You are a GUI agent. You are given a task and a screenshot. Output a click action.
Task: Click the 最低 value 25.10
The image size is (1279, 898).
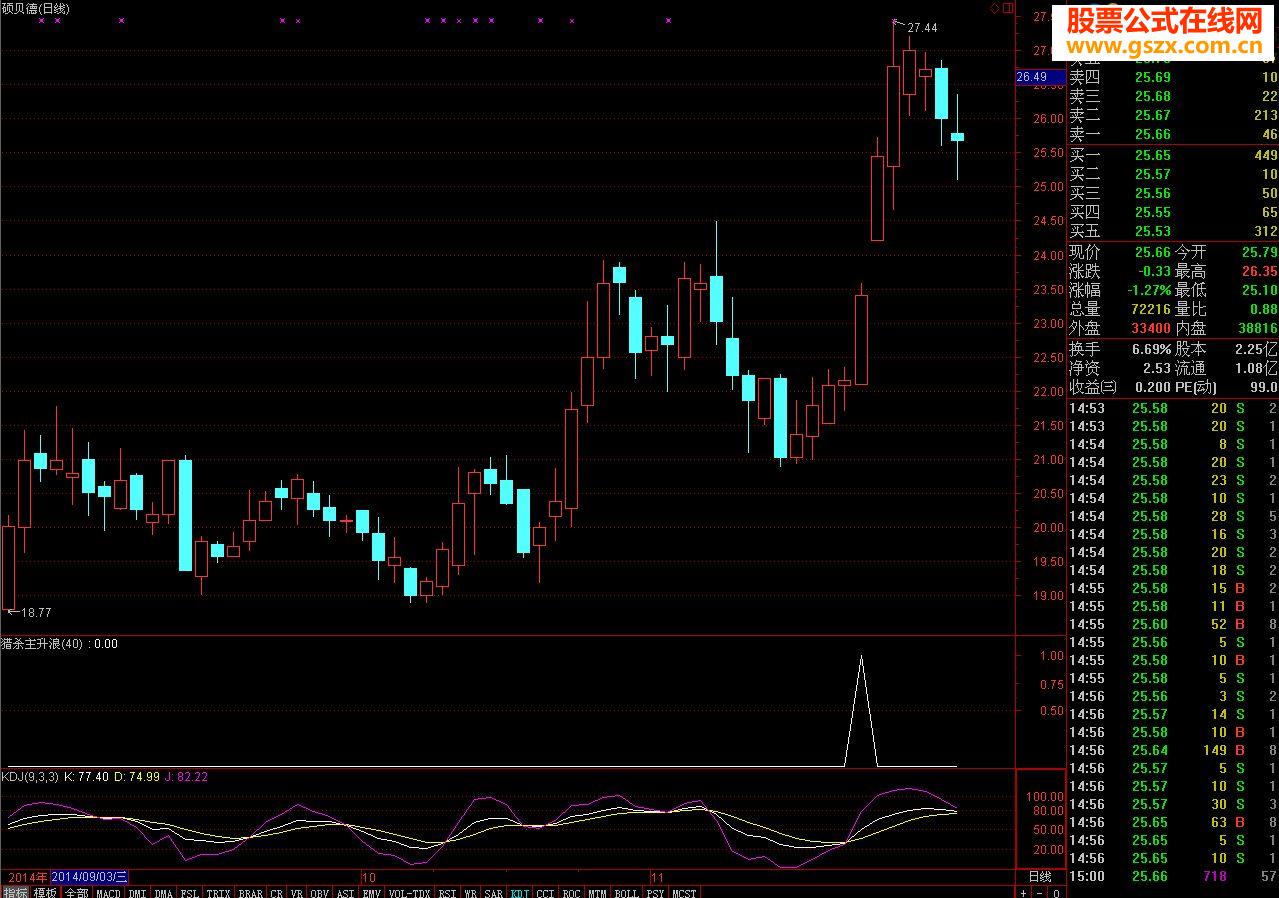tap(1259, 290)
